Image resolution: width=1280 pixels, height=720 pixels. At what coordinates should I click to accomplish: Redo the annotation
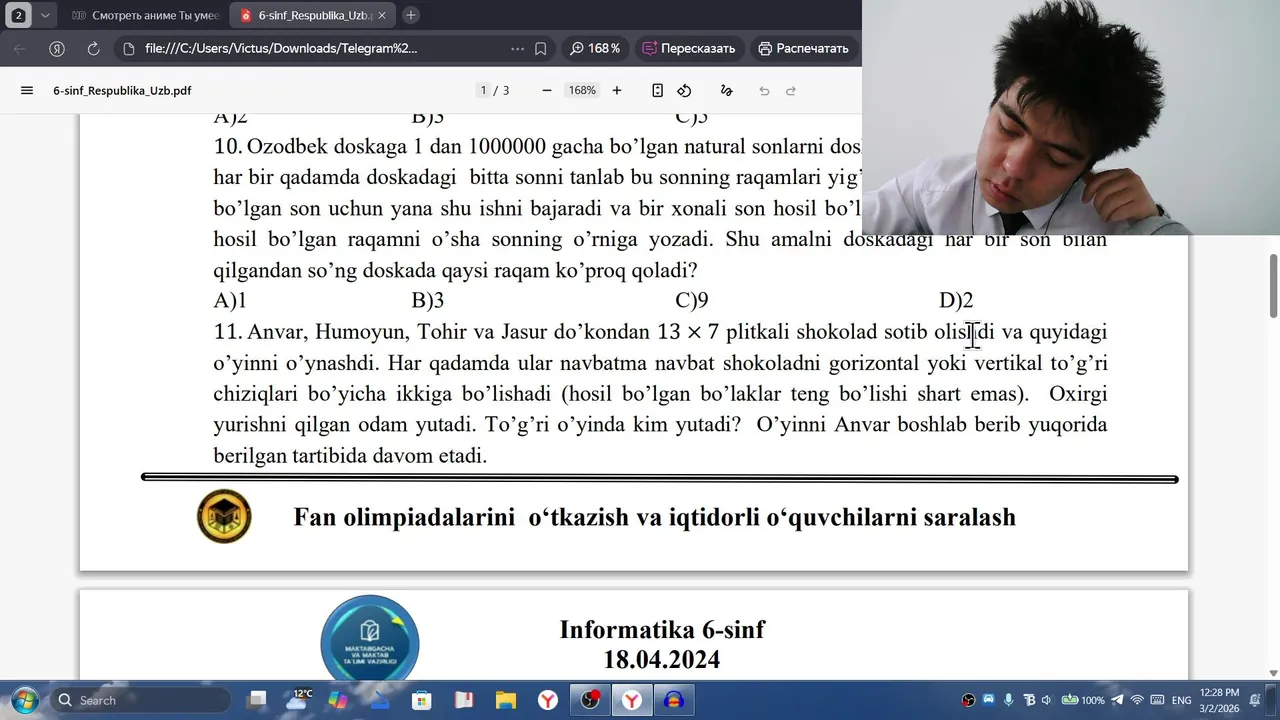pyautogui.click(x=791, y=90)
